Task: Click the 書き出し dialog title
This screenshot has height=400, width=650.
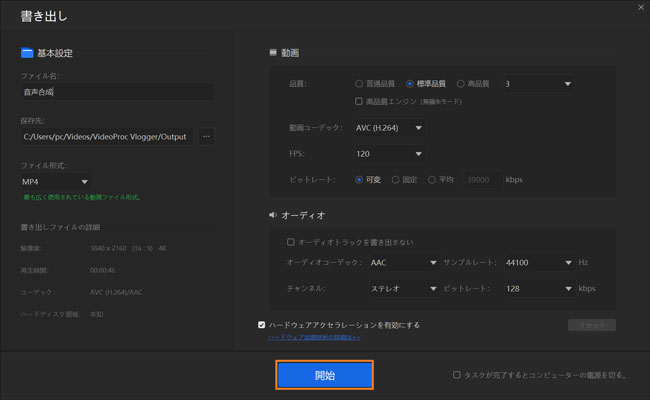Action: (x=44, y=16)
